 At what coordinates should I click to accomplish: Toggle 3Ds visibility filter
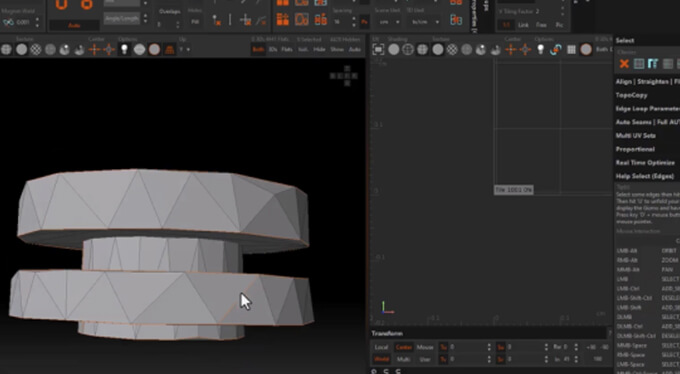pyautogui.click(x=273, y=49)
